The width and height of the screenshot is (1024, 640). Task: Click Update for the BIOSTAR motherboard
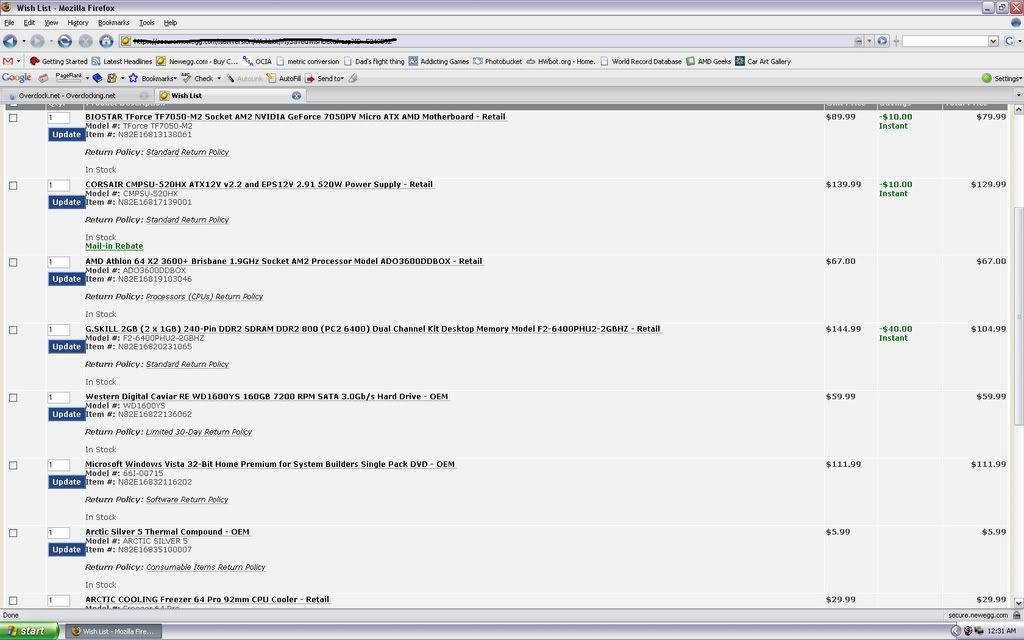click(x=67, y=135)
